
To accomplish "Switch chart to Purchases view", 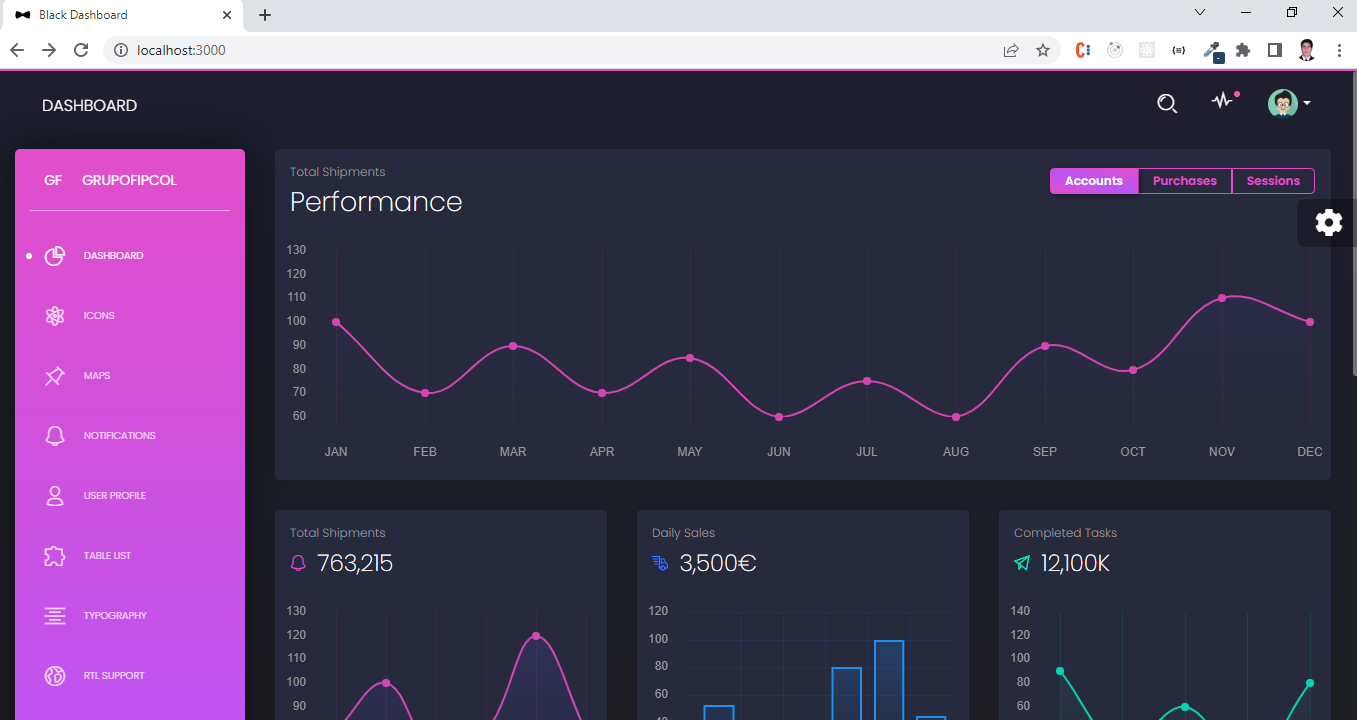I will [1185, 181].
